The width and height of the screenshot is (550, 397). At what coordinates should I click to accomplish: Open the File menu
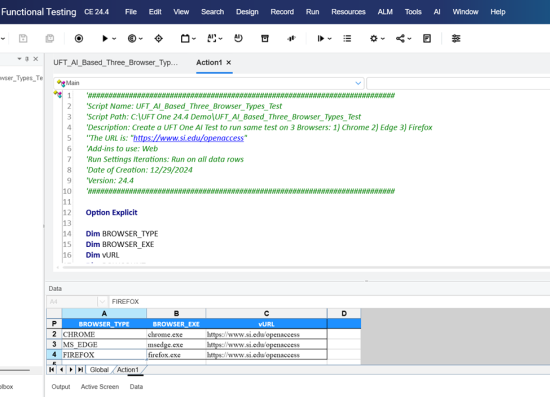pyautogui.click(x=131, y=12)
